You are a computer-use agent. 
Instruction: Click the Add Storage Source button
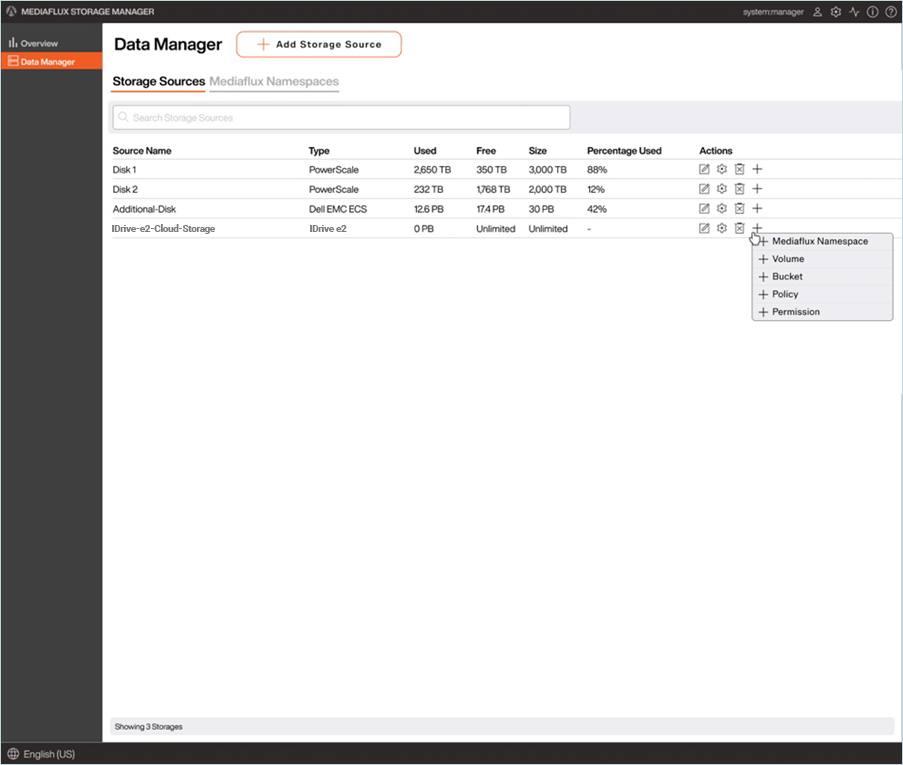click(x=318, y=45)
